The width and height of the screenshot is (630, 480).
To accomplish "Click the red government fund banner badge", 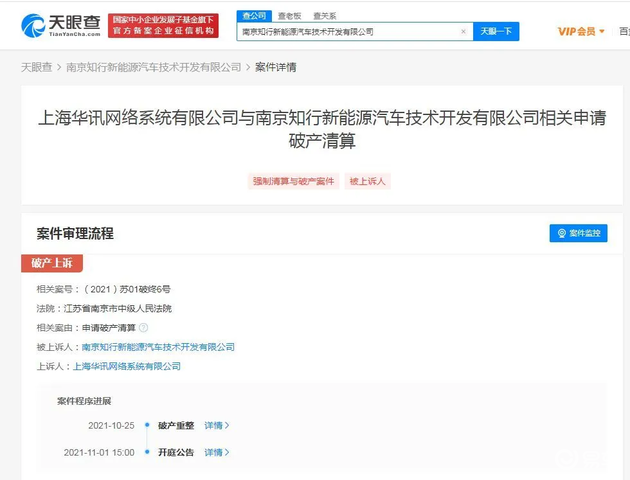I will (163, 25).
